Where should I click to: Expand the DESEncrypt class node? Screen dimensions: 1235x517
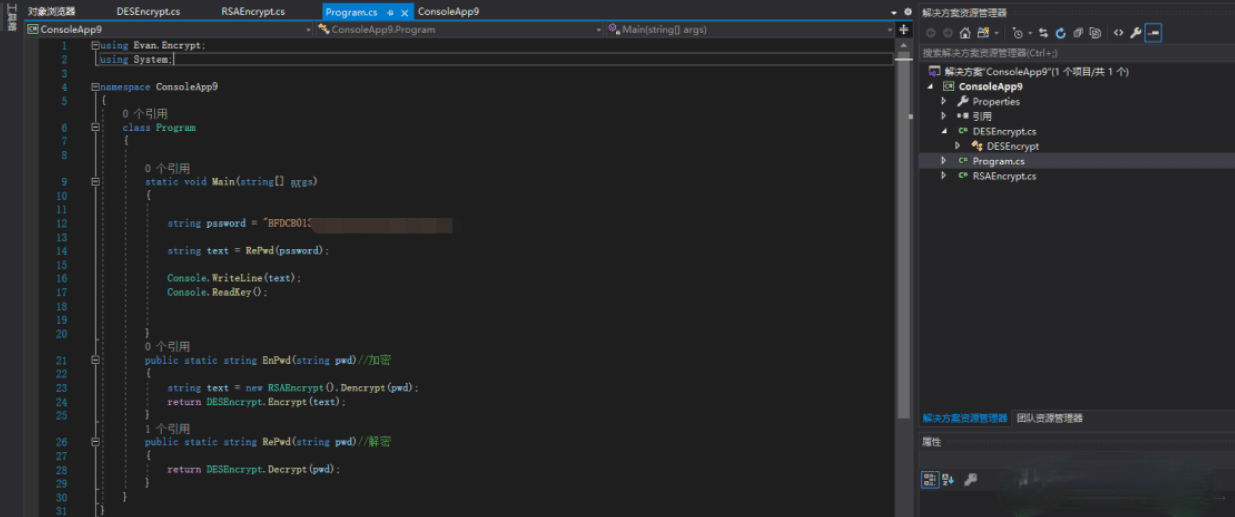click(x=957, y=146)
